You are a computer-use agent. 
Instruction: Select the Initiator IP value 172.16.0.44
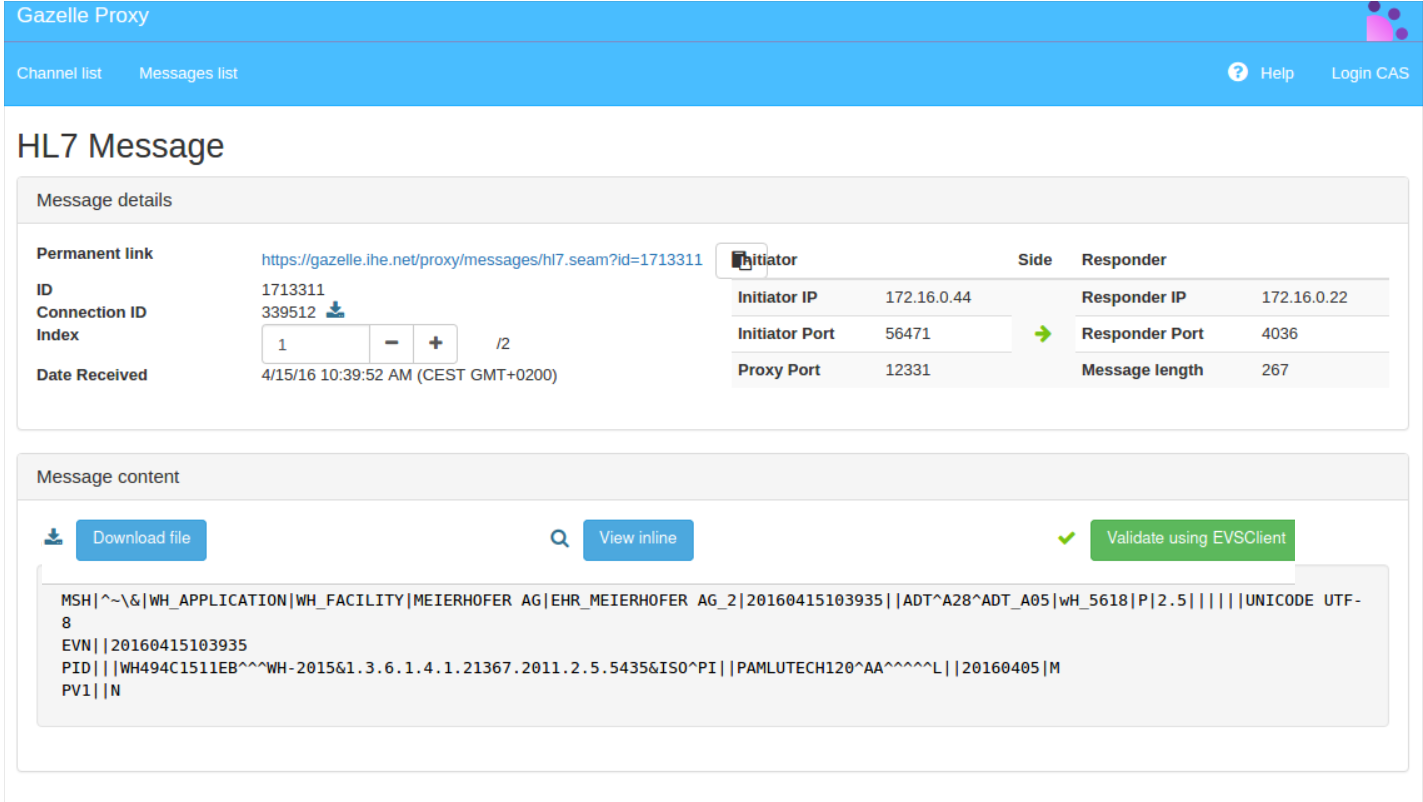[928, 297]
